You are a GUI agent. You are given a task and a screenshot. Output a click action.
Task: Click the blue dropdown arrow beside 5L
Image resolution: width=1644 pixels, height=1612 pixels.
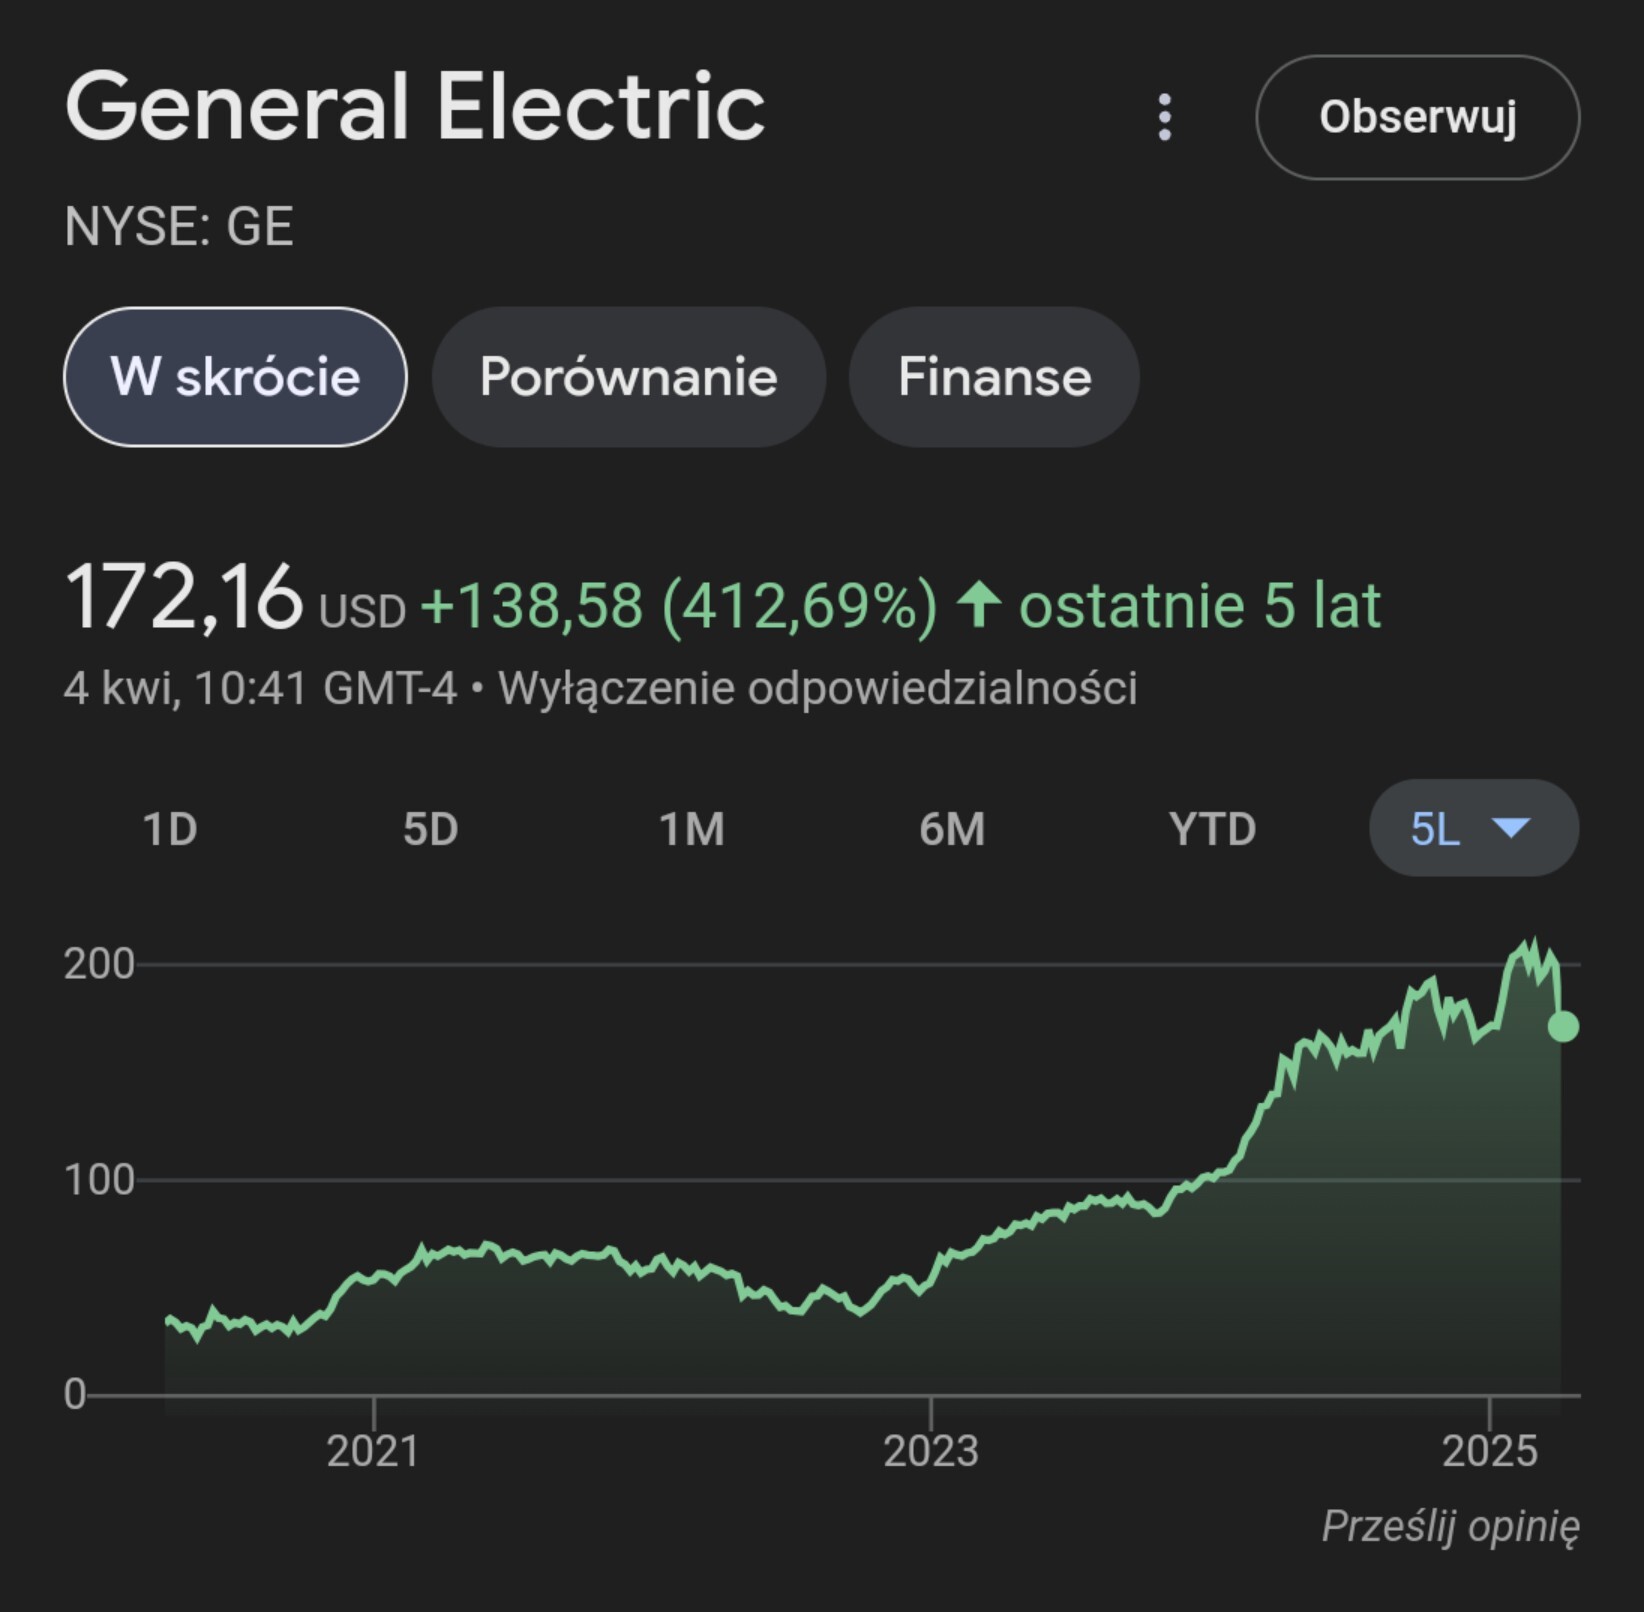1510,827
